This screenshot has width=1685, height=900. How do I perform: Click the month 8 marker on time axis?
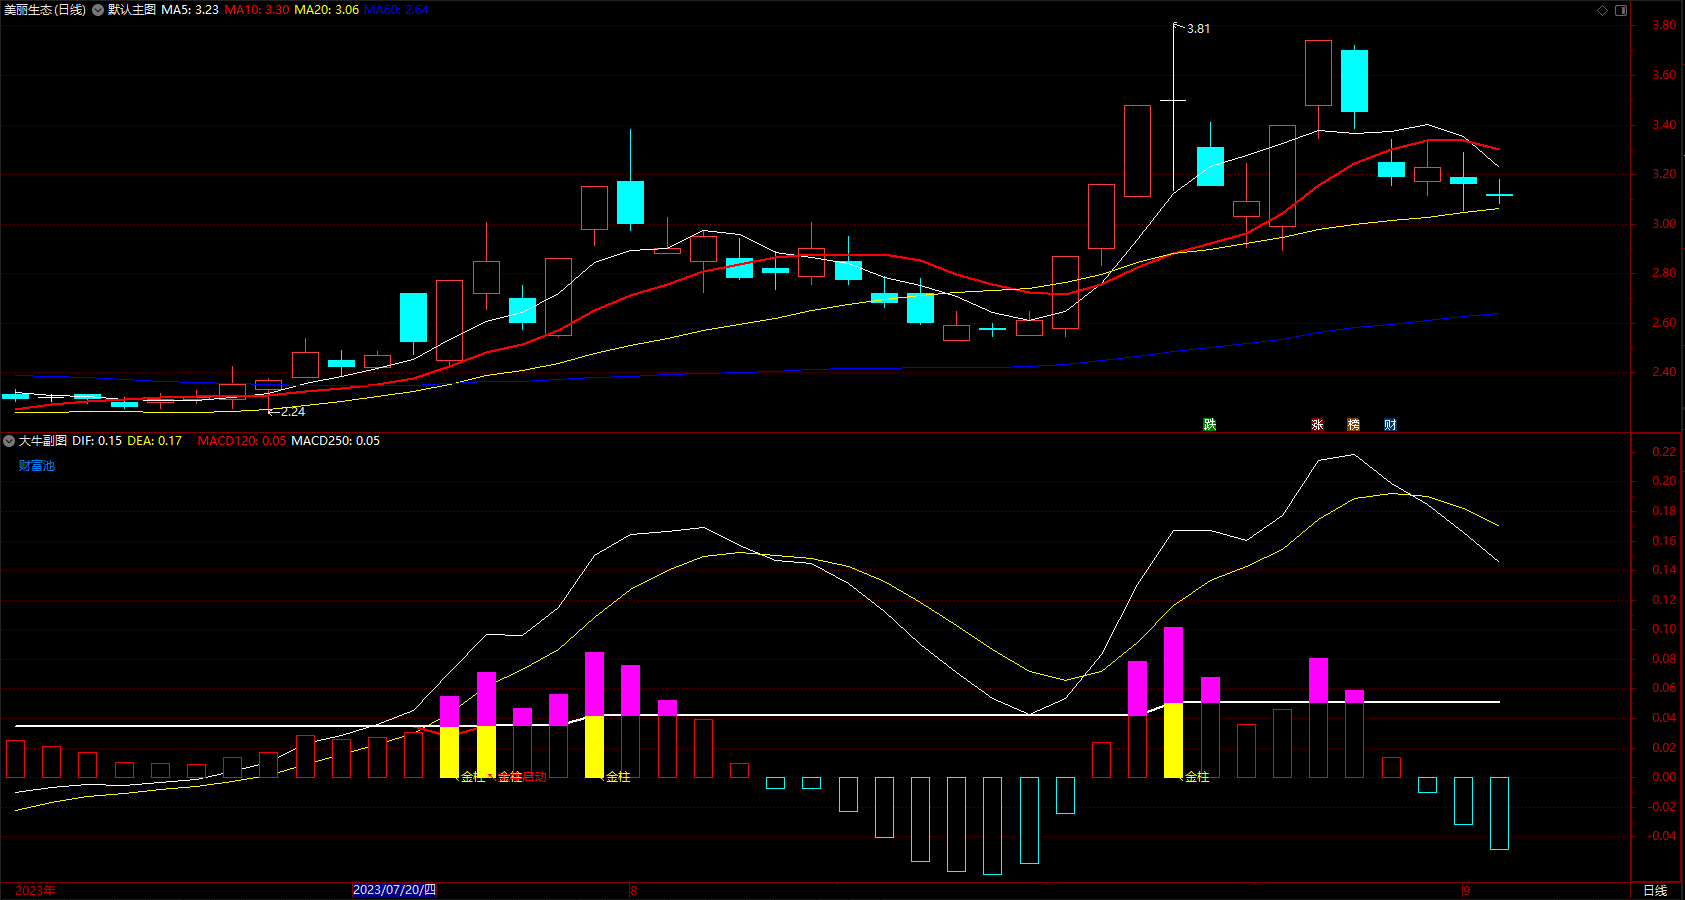coord(634,890)
